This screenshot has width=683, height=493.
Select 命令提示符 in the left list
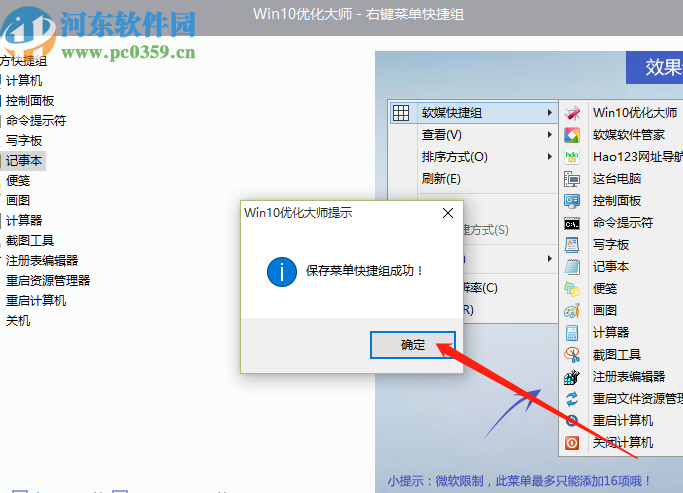[36, 121]
